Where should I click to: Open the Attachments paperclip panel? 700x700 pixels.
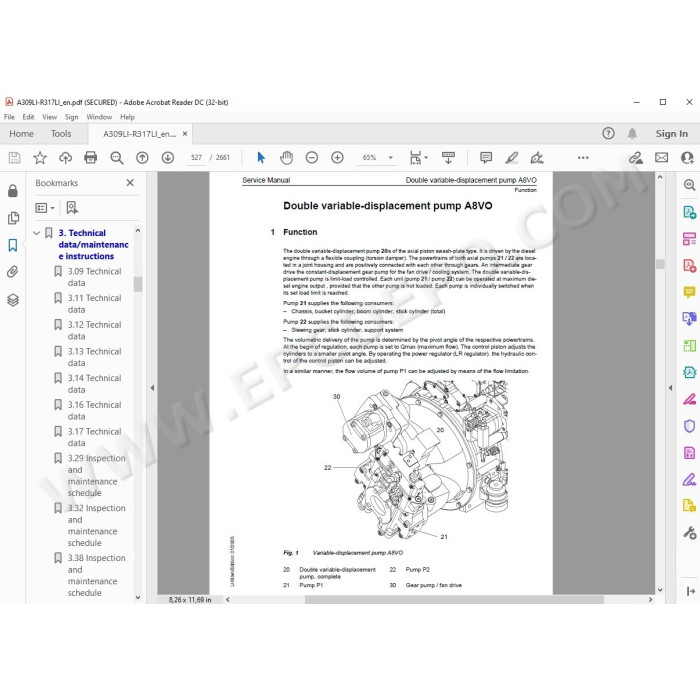point(12,272)
